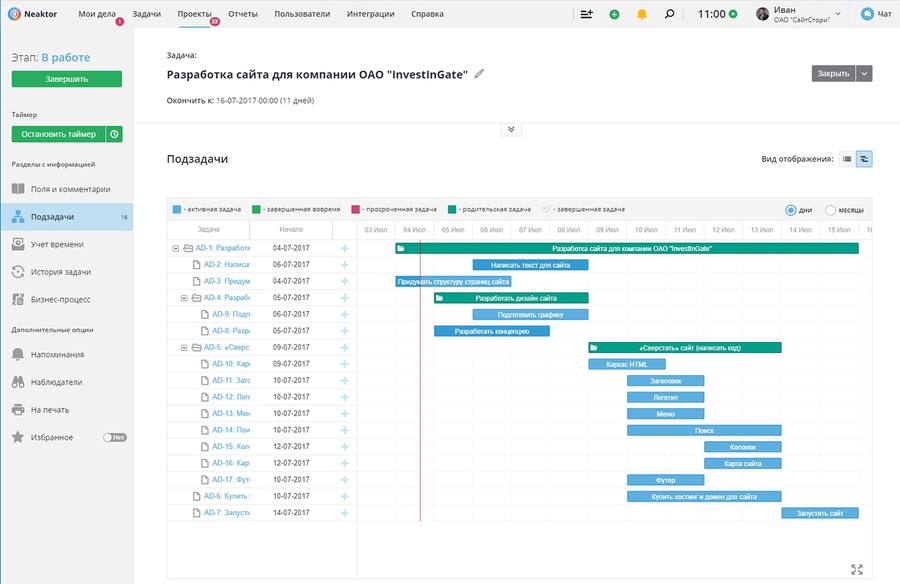Click the green plus create icon
The width and height of the screenshot is (900, 584).
coord(613,14)
